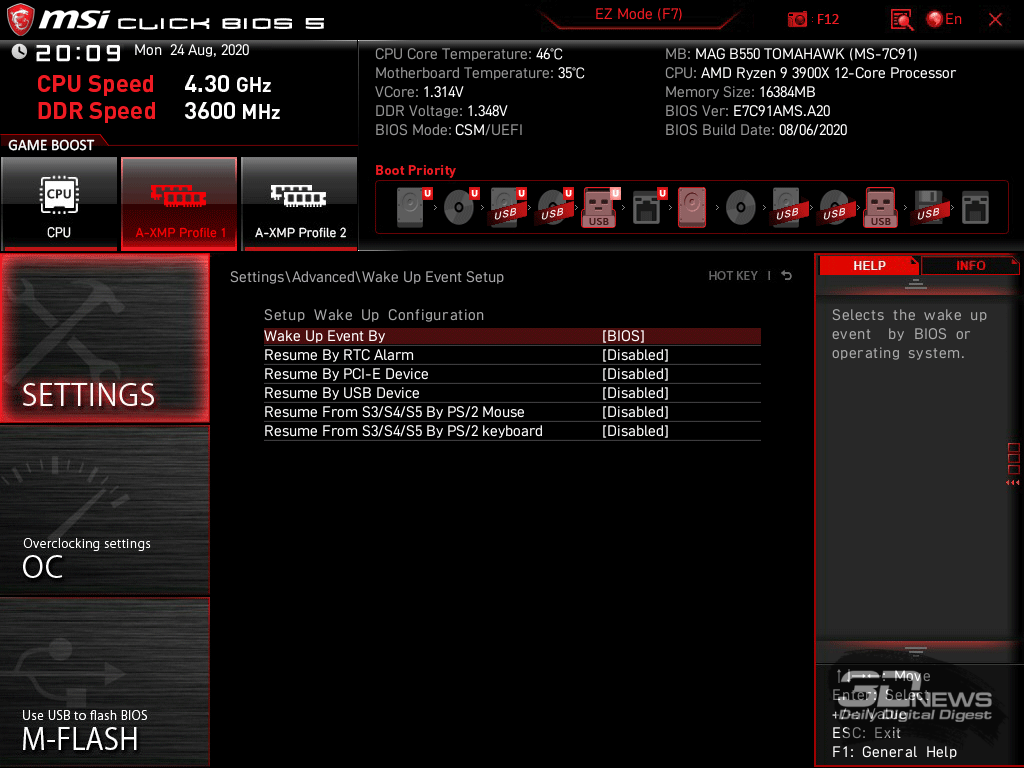1024x768 pixels.
Task: Select the legacy USB CD/DVD boot icon
Action: 835,207
